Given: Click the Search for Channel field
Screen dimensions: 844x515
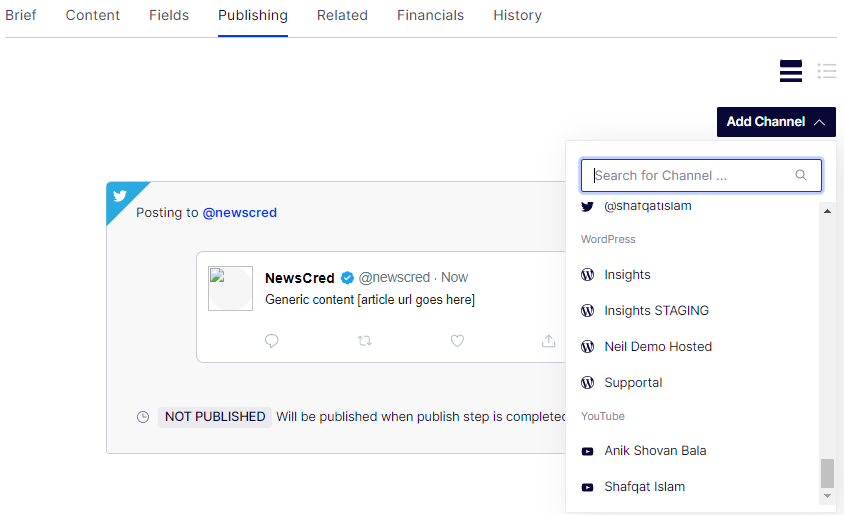Looking at the screenshot, I should click(701, 175).
